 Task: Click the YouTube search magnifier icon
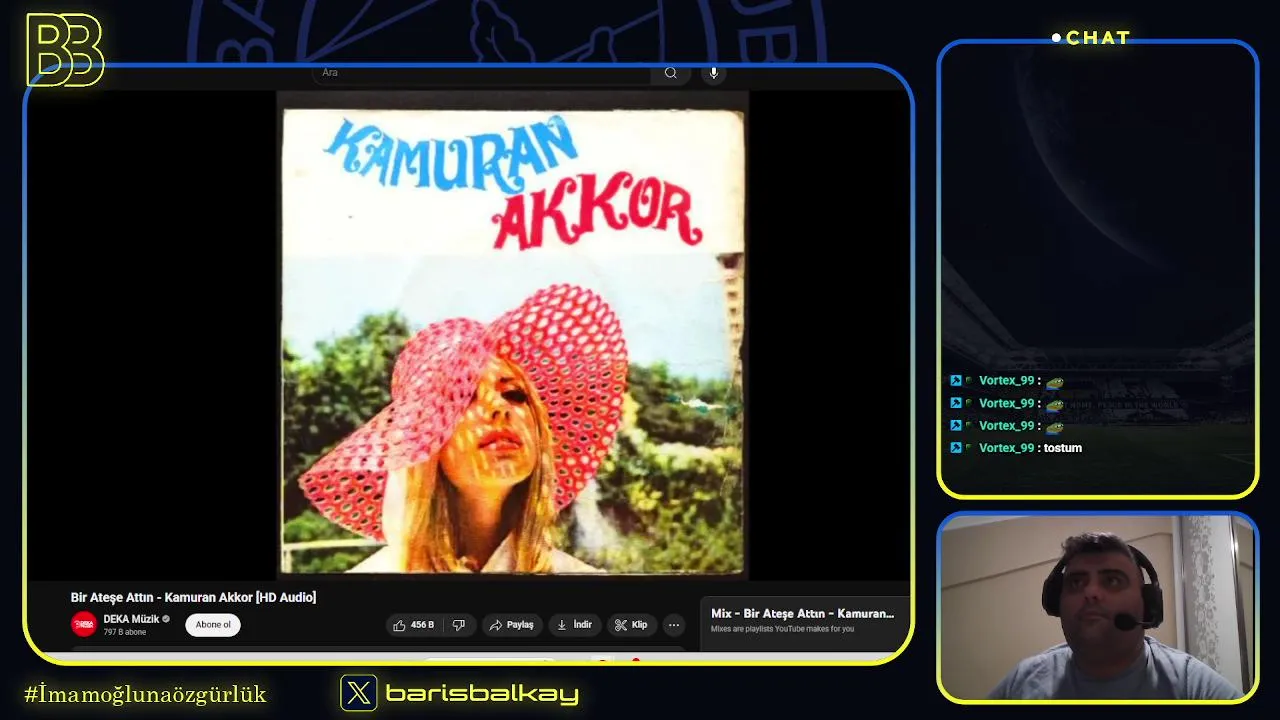point(671,73)
